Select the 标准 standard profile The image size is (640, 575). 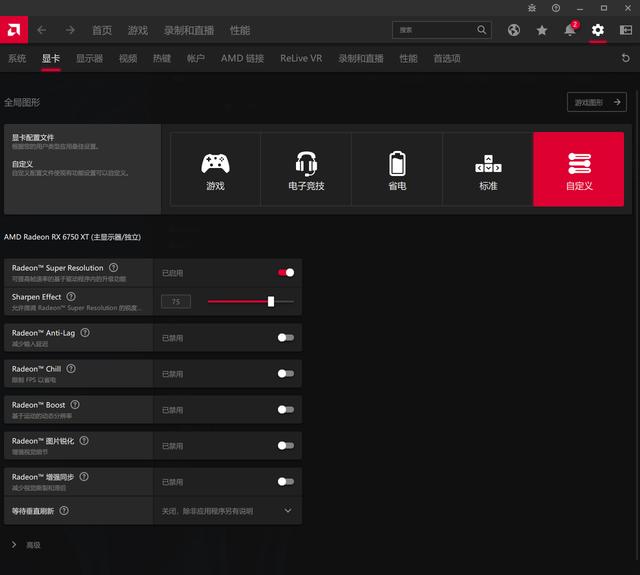pyautogui.click(x=488, y=169)
